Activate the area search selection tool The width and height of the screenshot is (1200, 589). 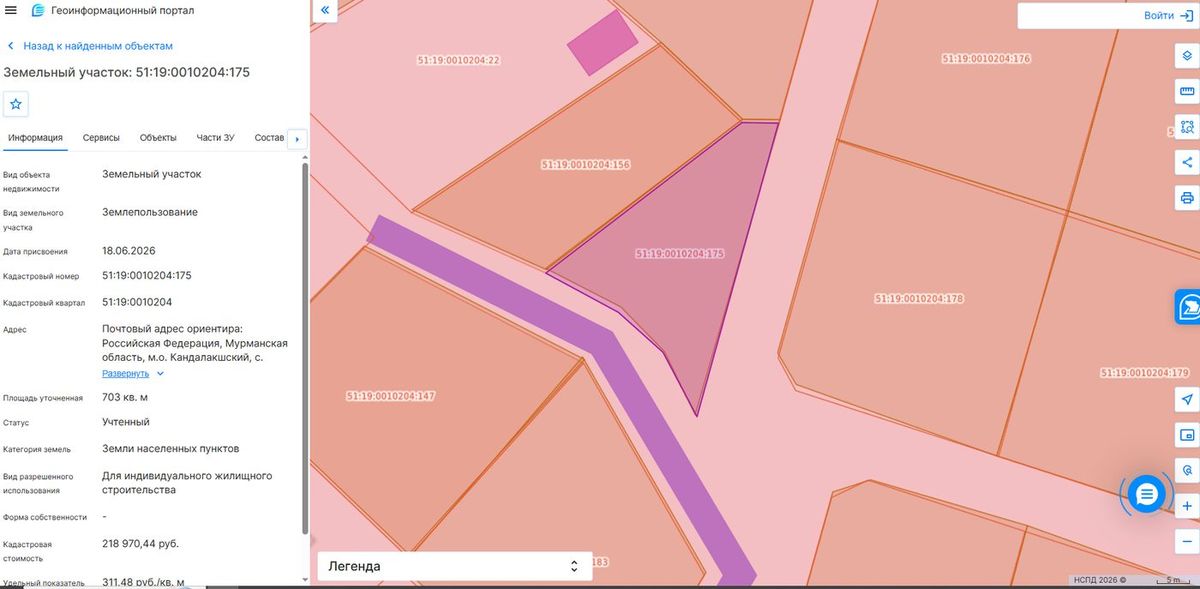1187,127
